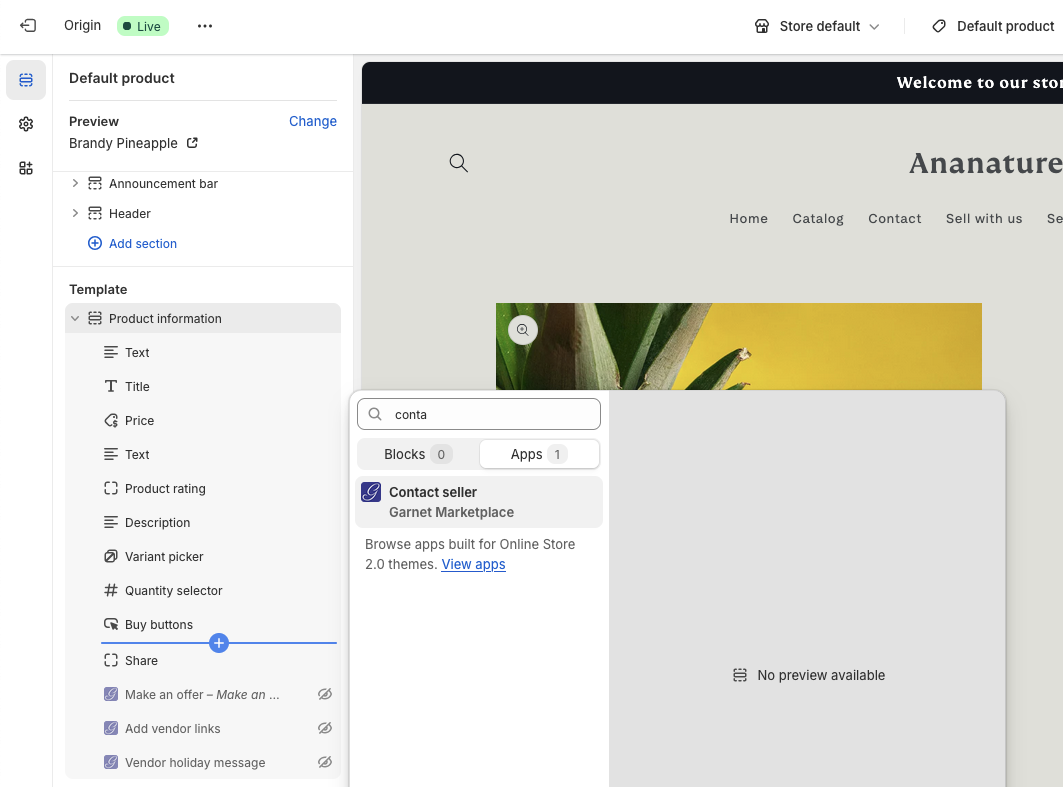Expand the Header section

tap(75, 213)
